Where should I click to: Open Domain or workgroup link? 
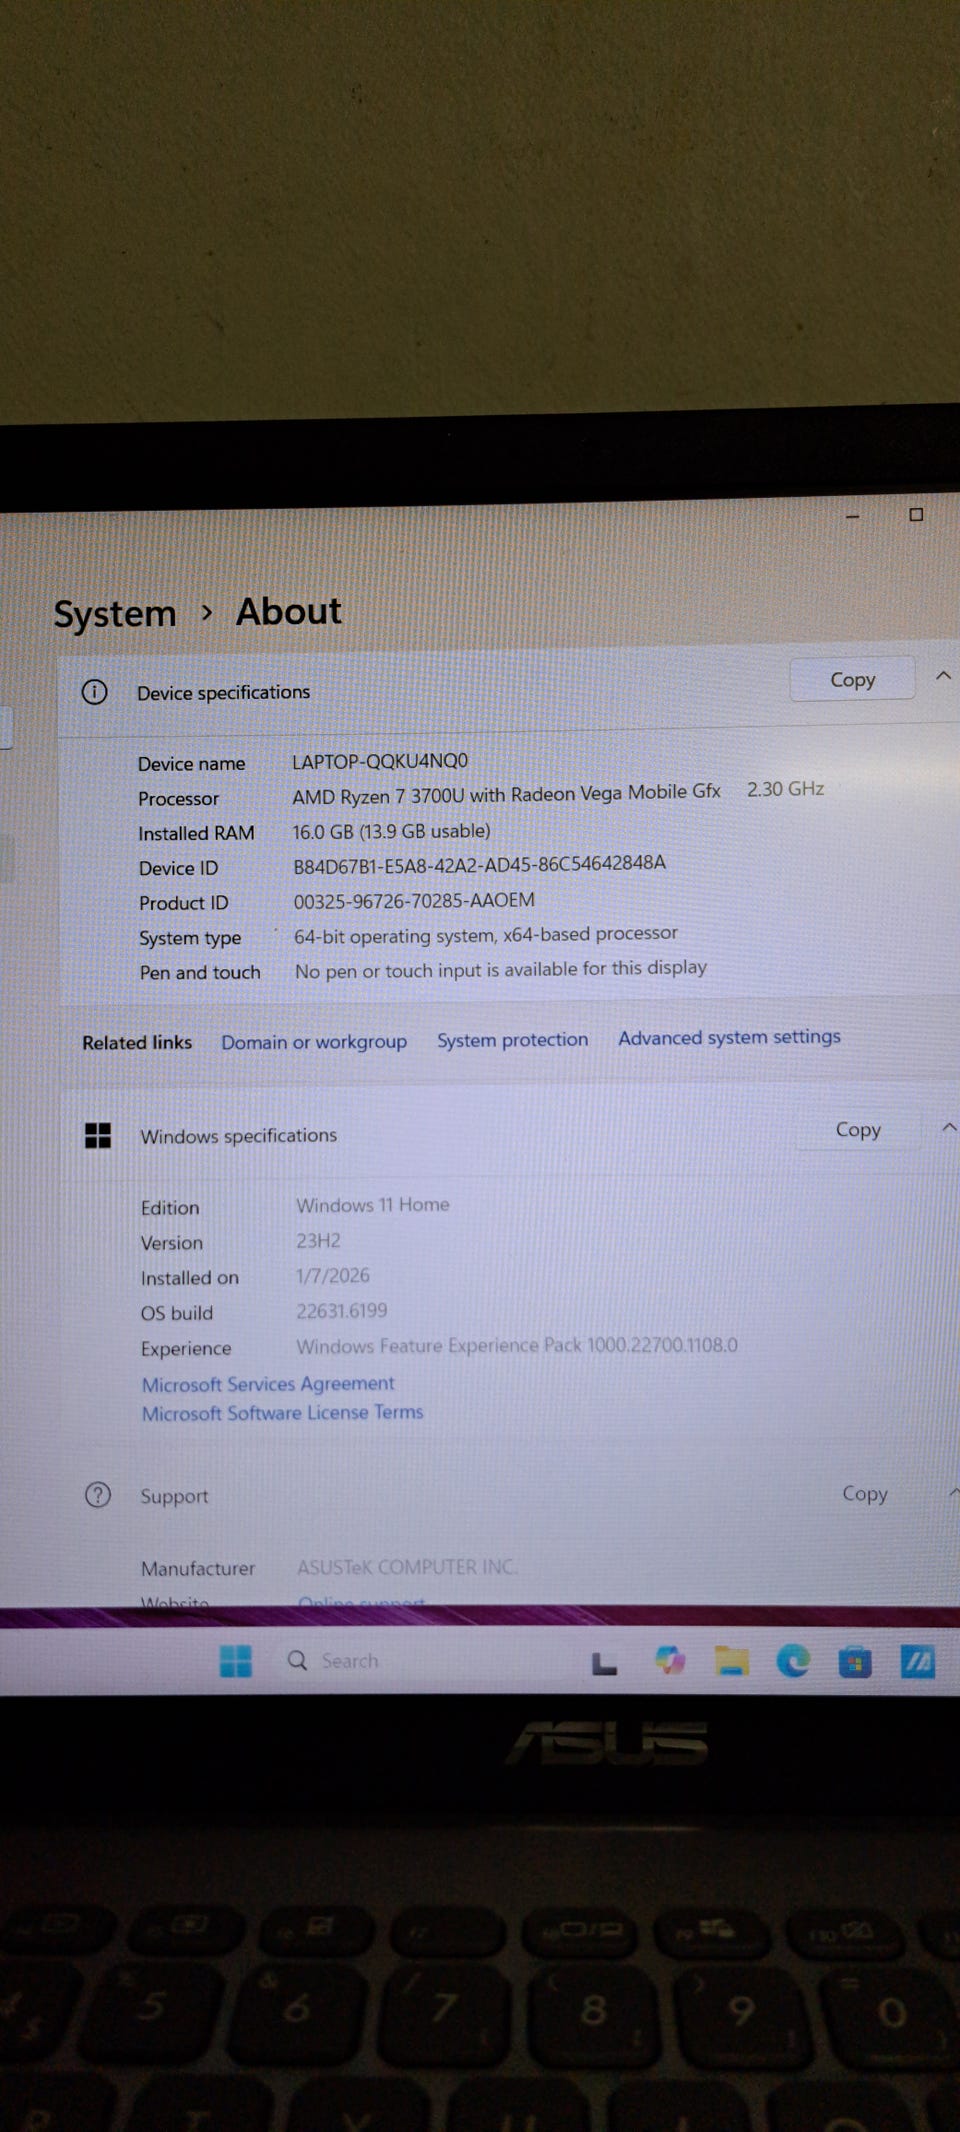pos(314,1041)
